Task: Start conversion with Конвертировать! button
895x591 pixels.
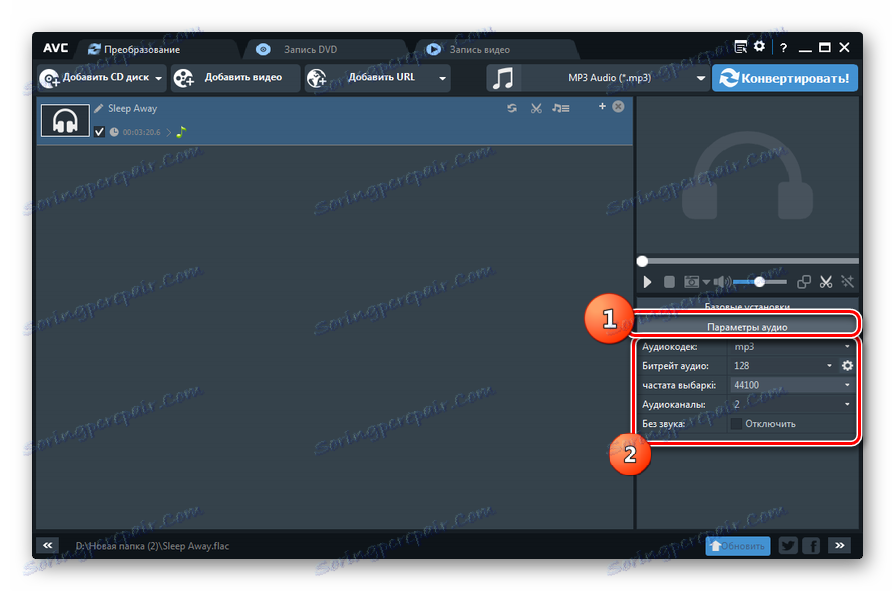Action: click(x=785, y=78)
